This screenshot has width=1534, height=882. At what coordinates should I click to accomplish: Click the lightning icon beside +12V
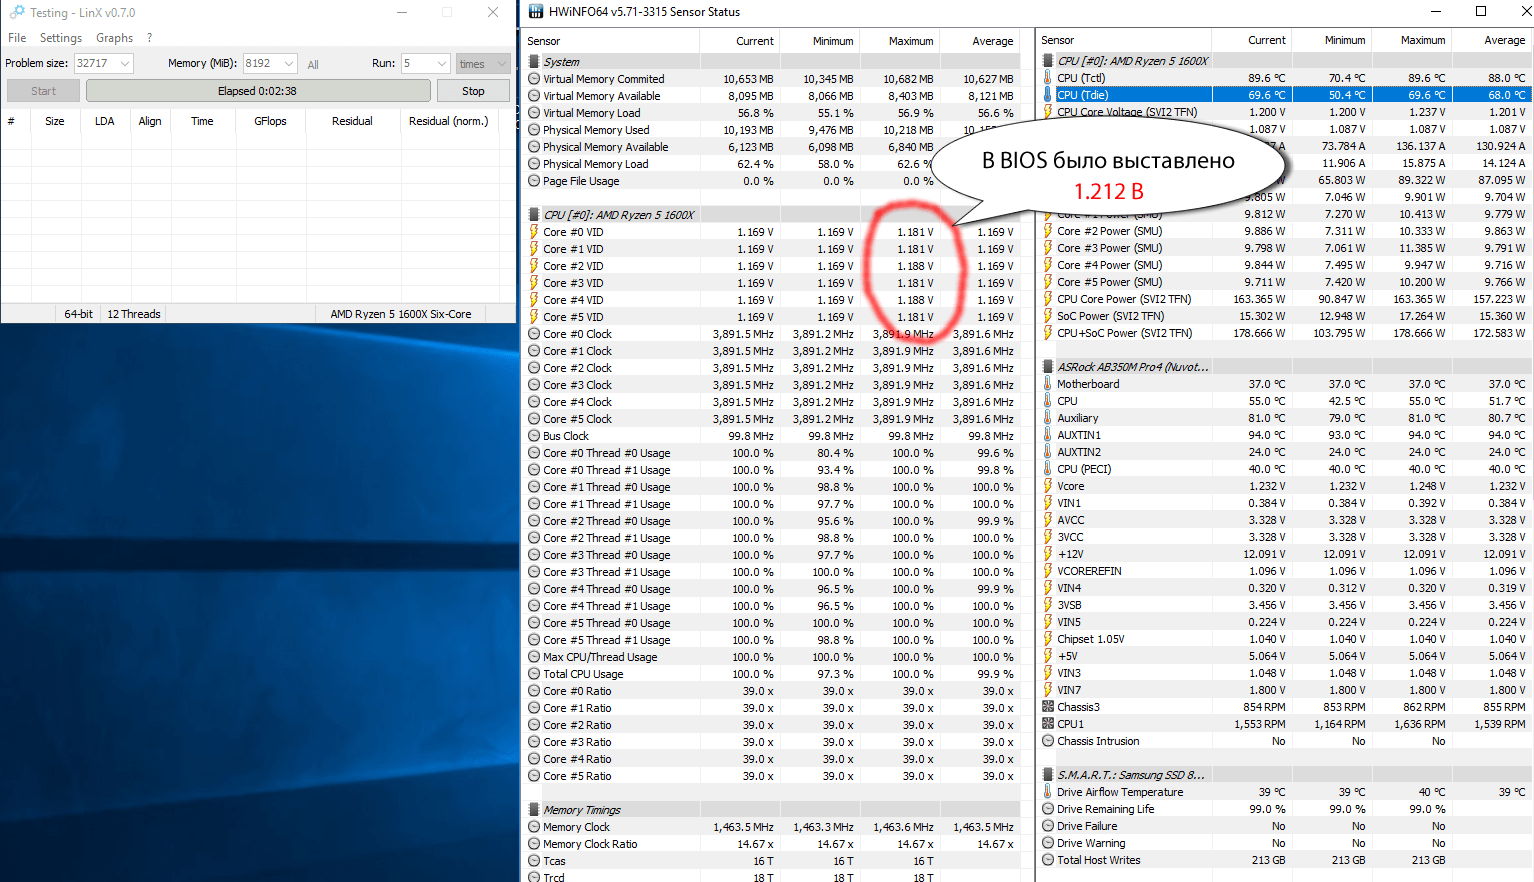tap(1048, 554)
